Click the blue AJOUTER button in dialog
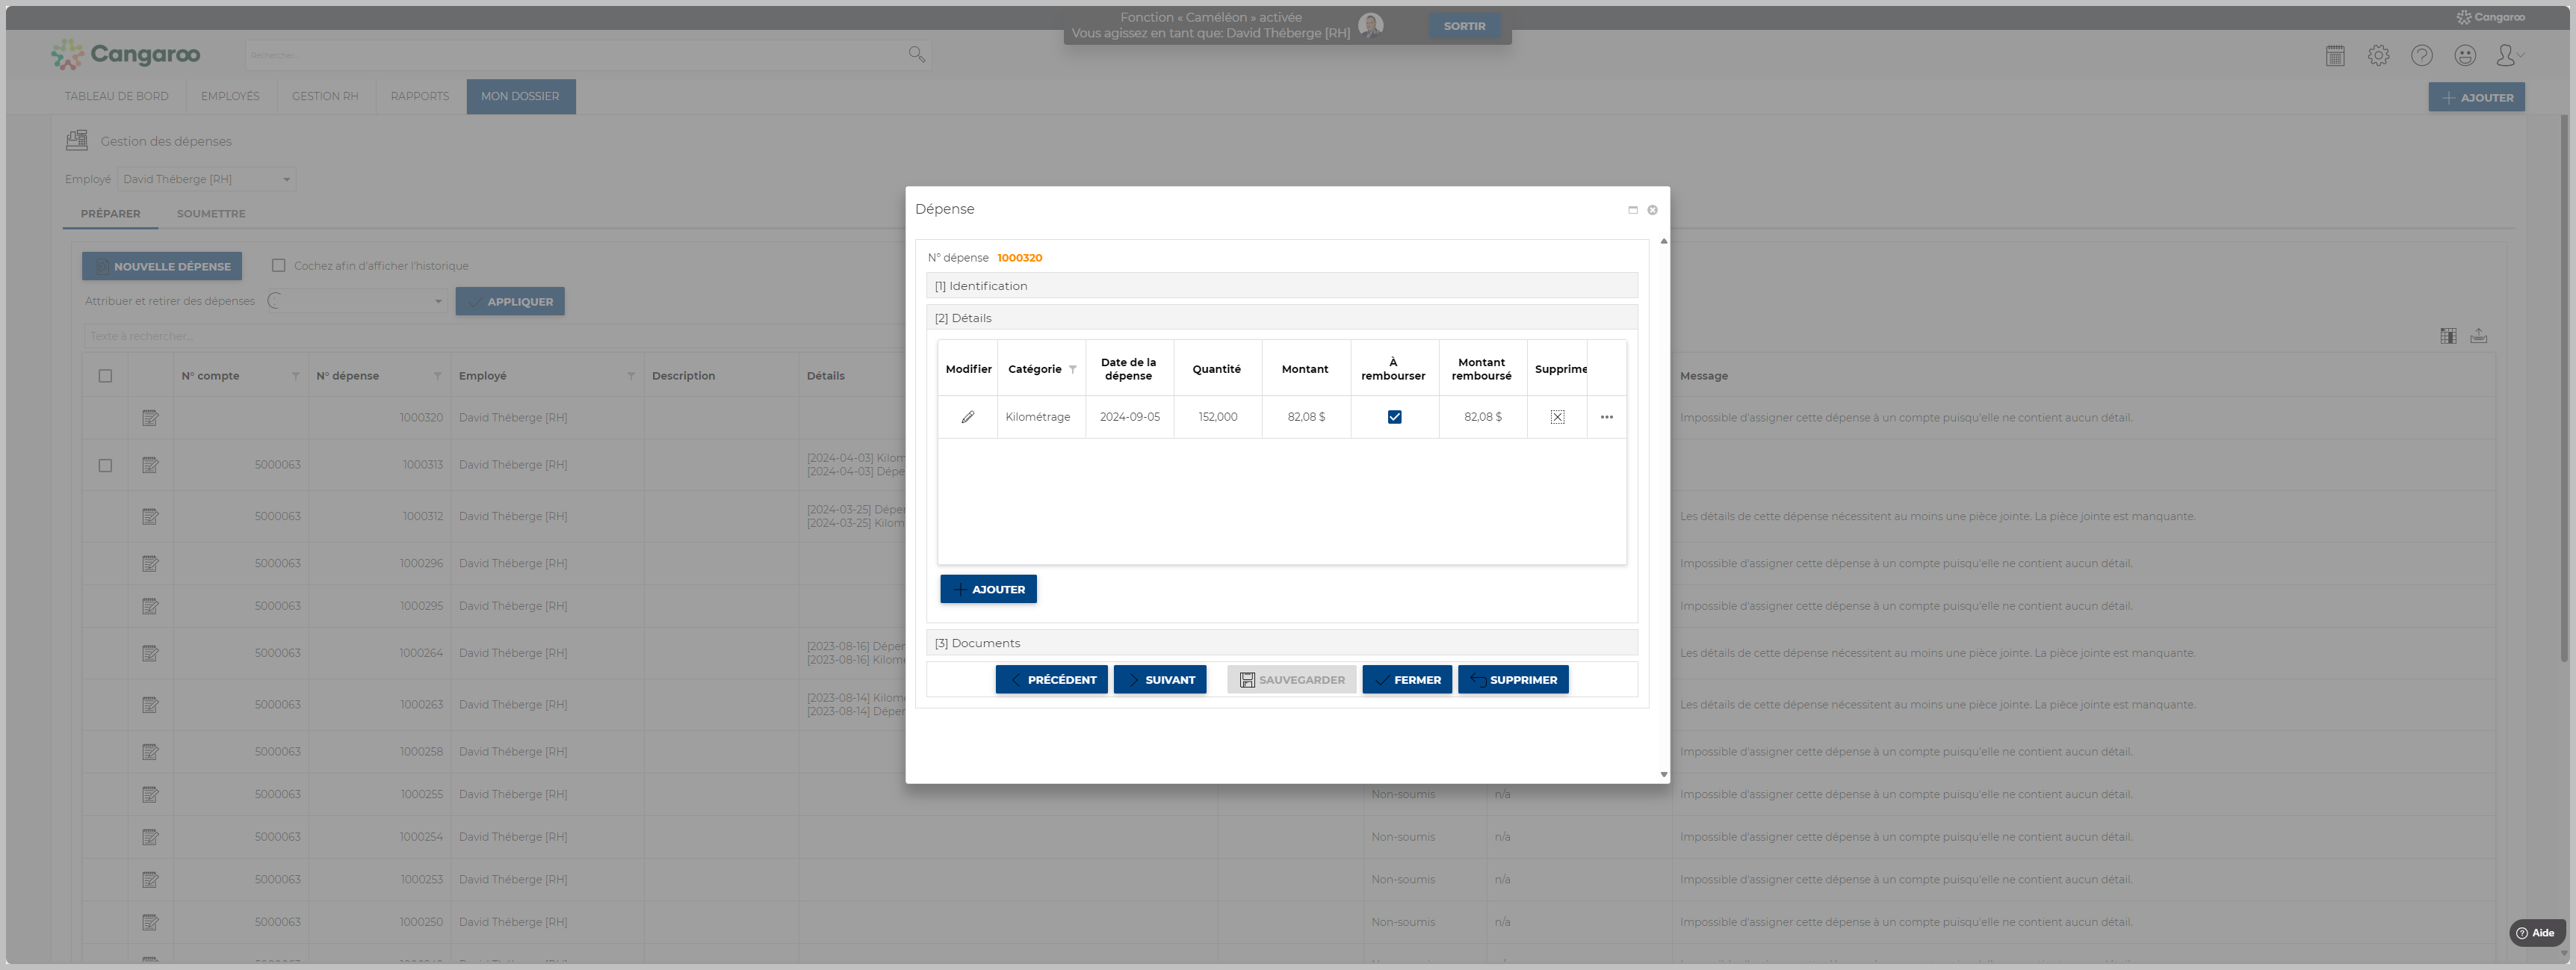The image size is (2576, 970). [988, 590]
